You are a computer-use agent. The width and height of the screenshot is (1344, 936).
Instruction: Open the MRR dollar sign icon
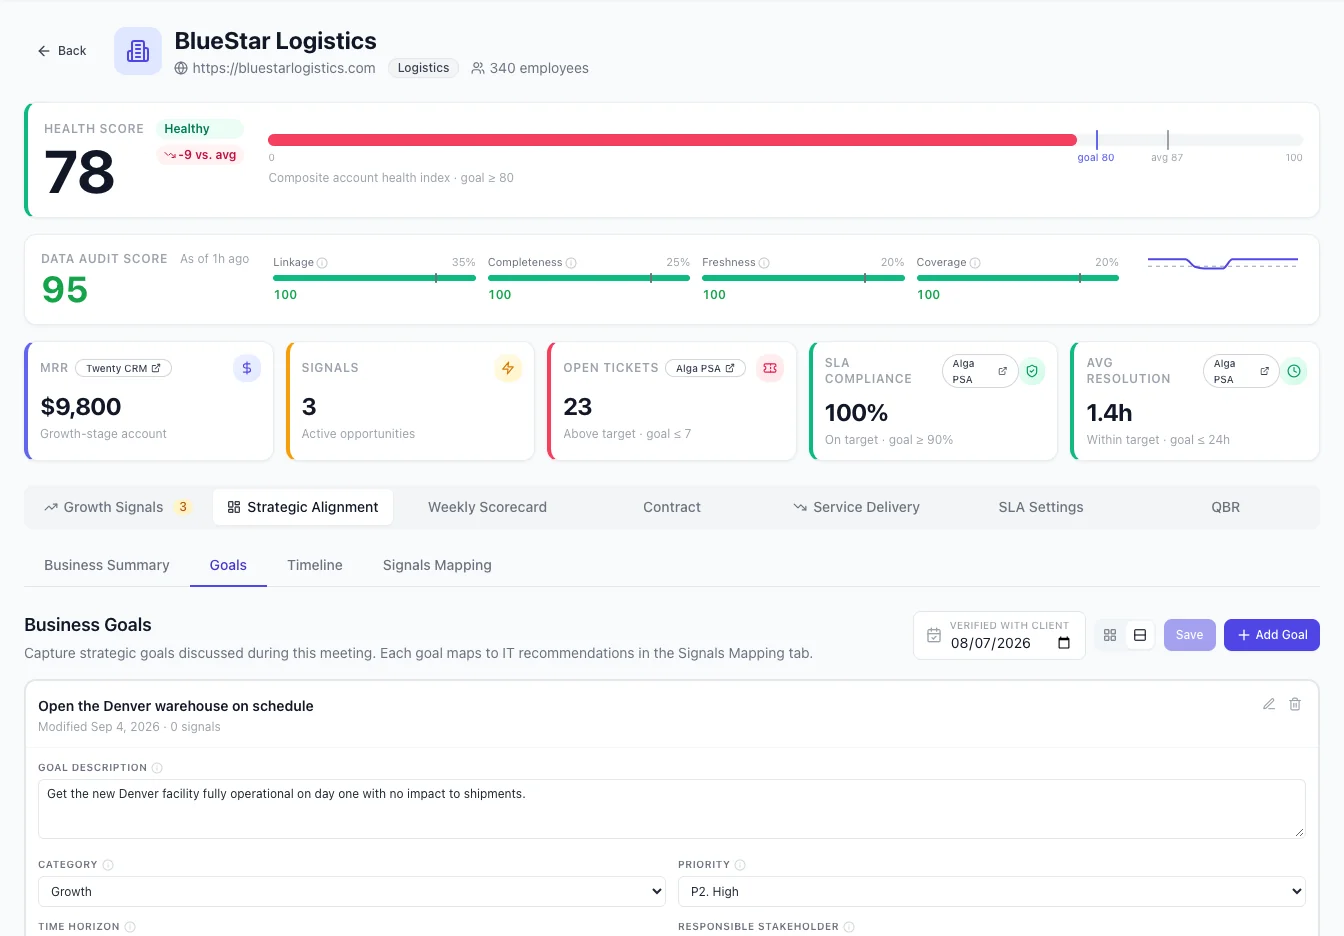(x=247, y=368)
